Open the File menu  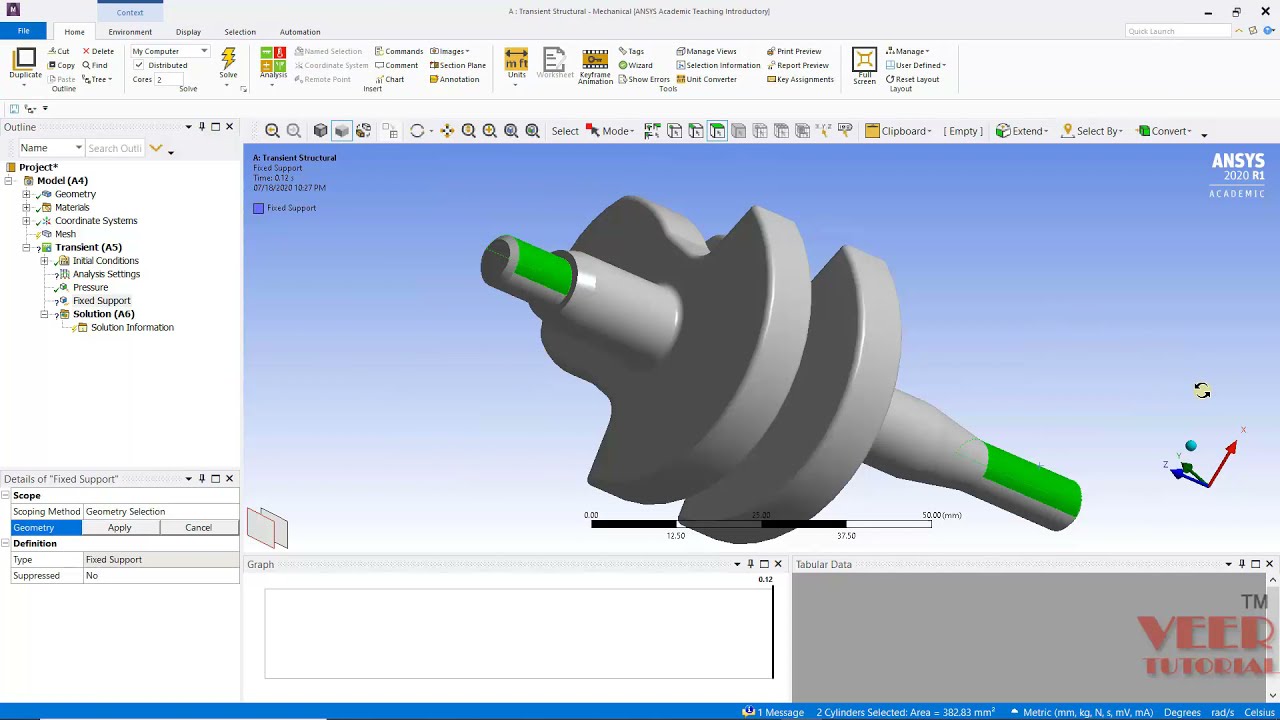point(23,31)
